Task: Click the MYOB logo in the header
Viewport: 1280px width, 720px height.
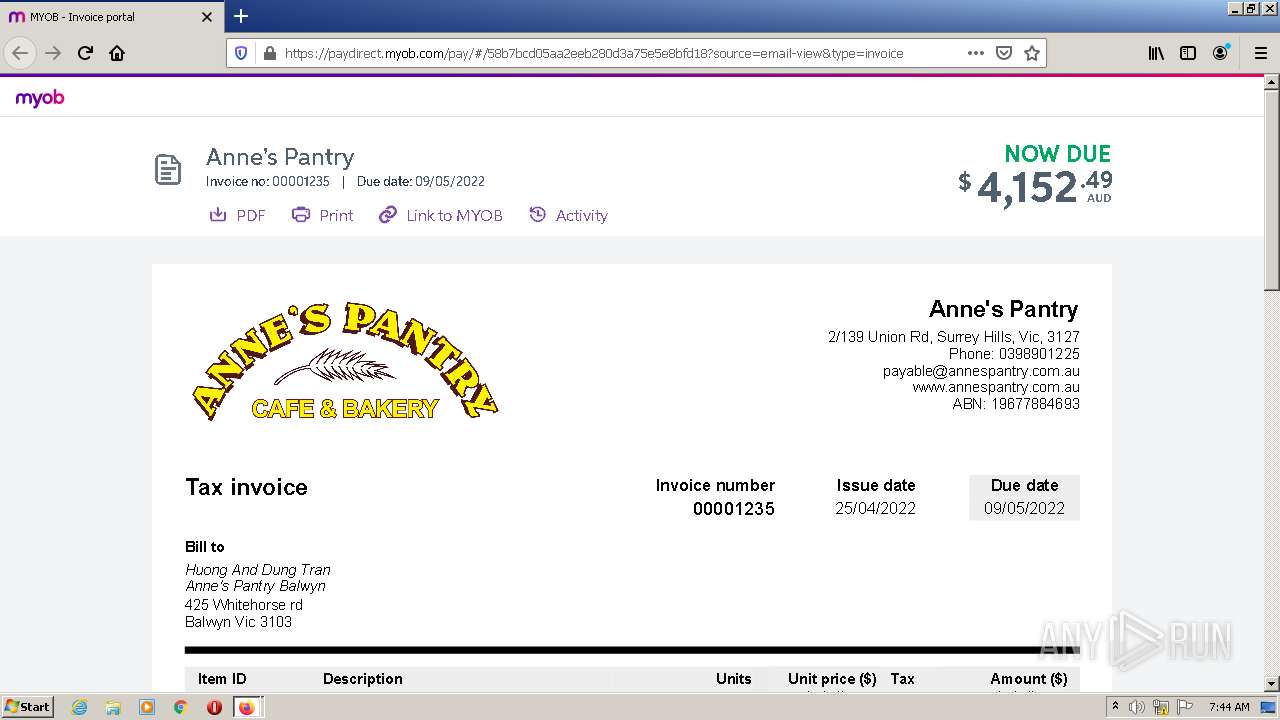Action: pyautogui.click(x=40, y=98)
